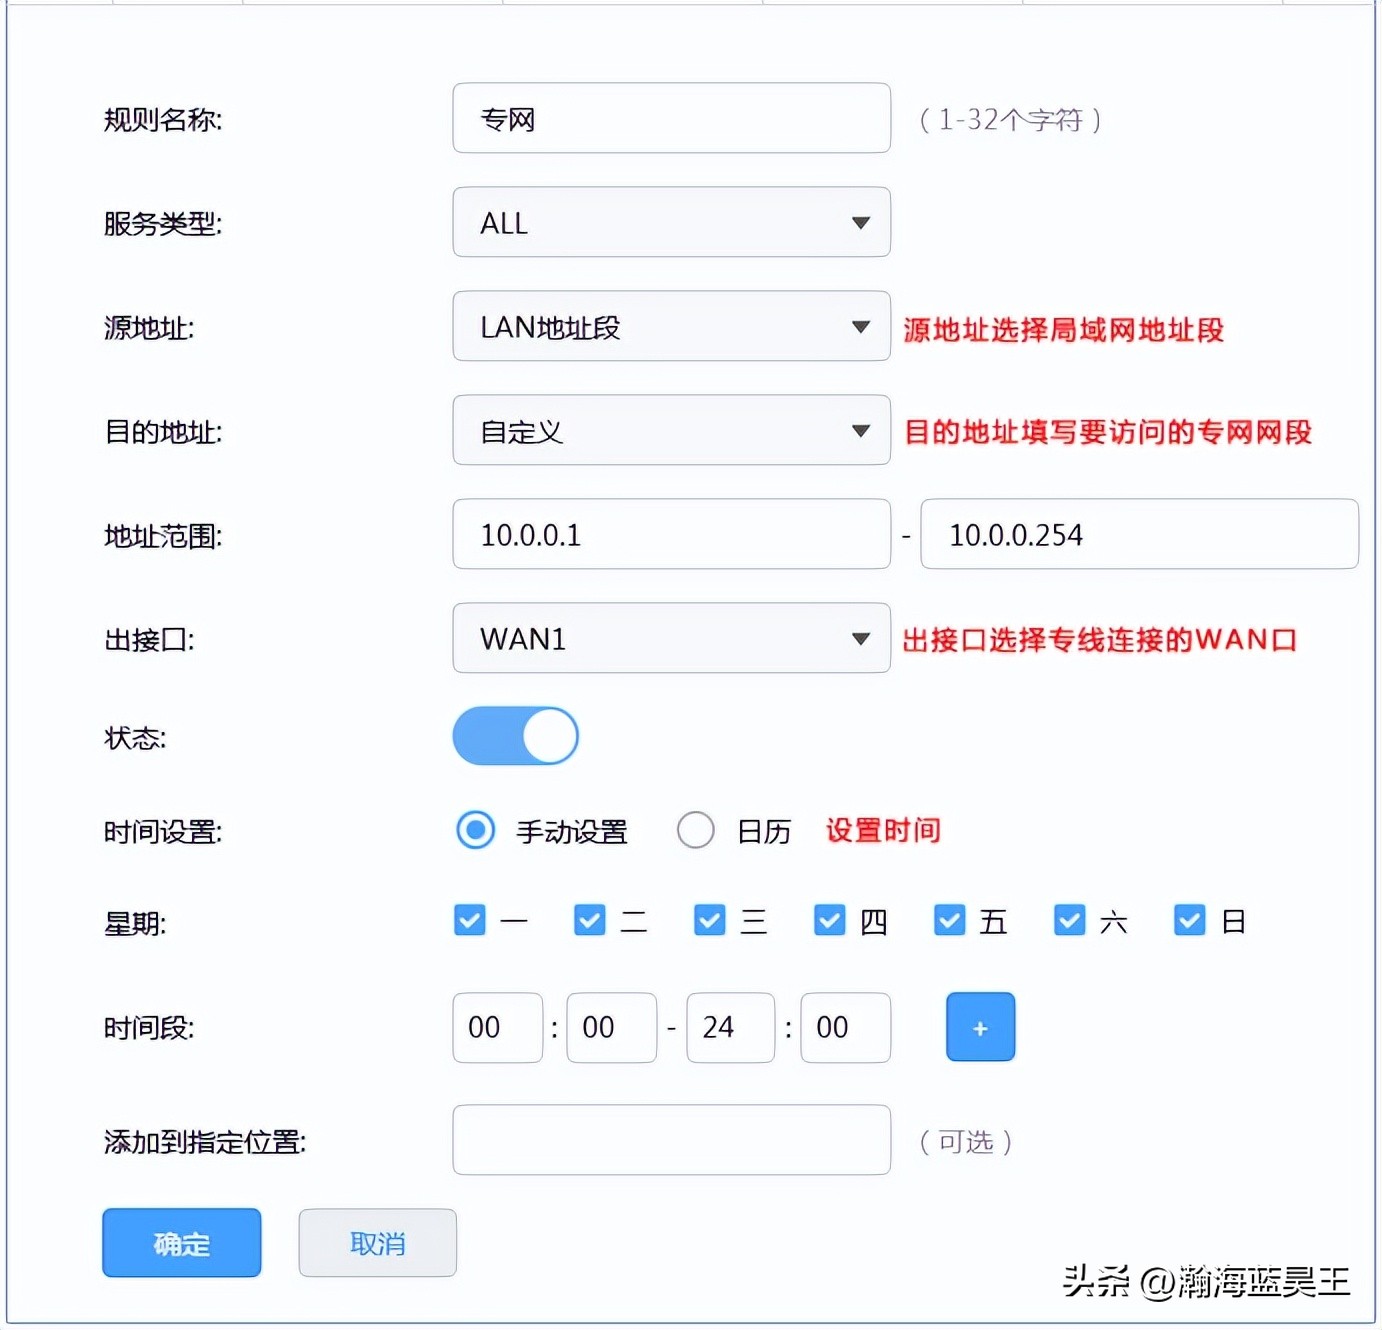Viewport: 1382px width, 1330px height.
Task: Click the 规则名称 field containing 专网
Action: 670,118
